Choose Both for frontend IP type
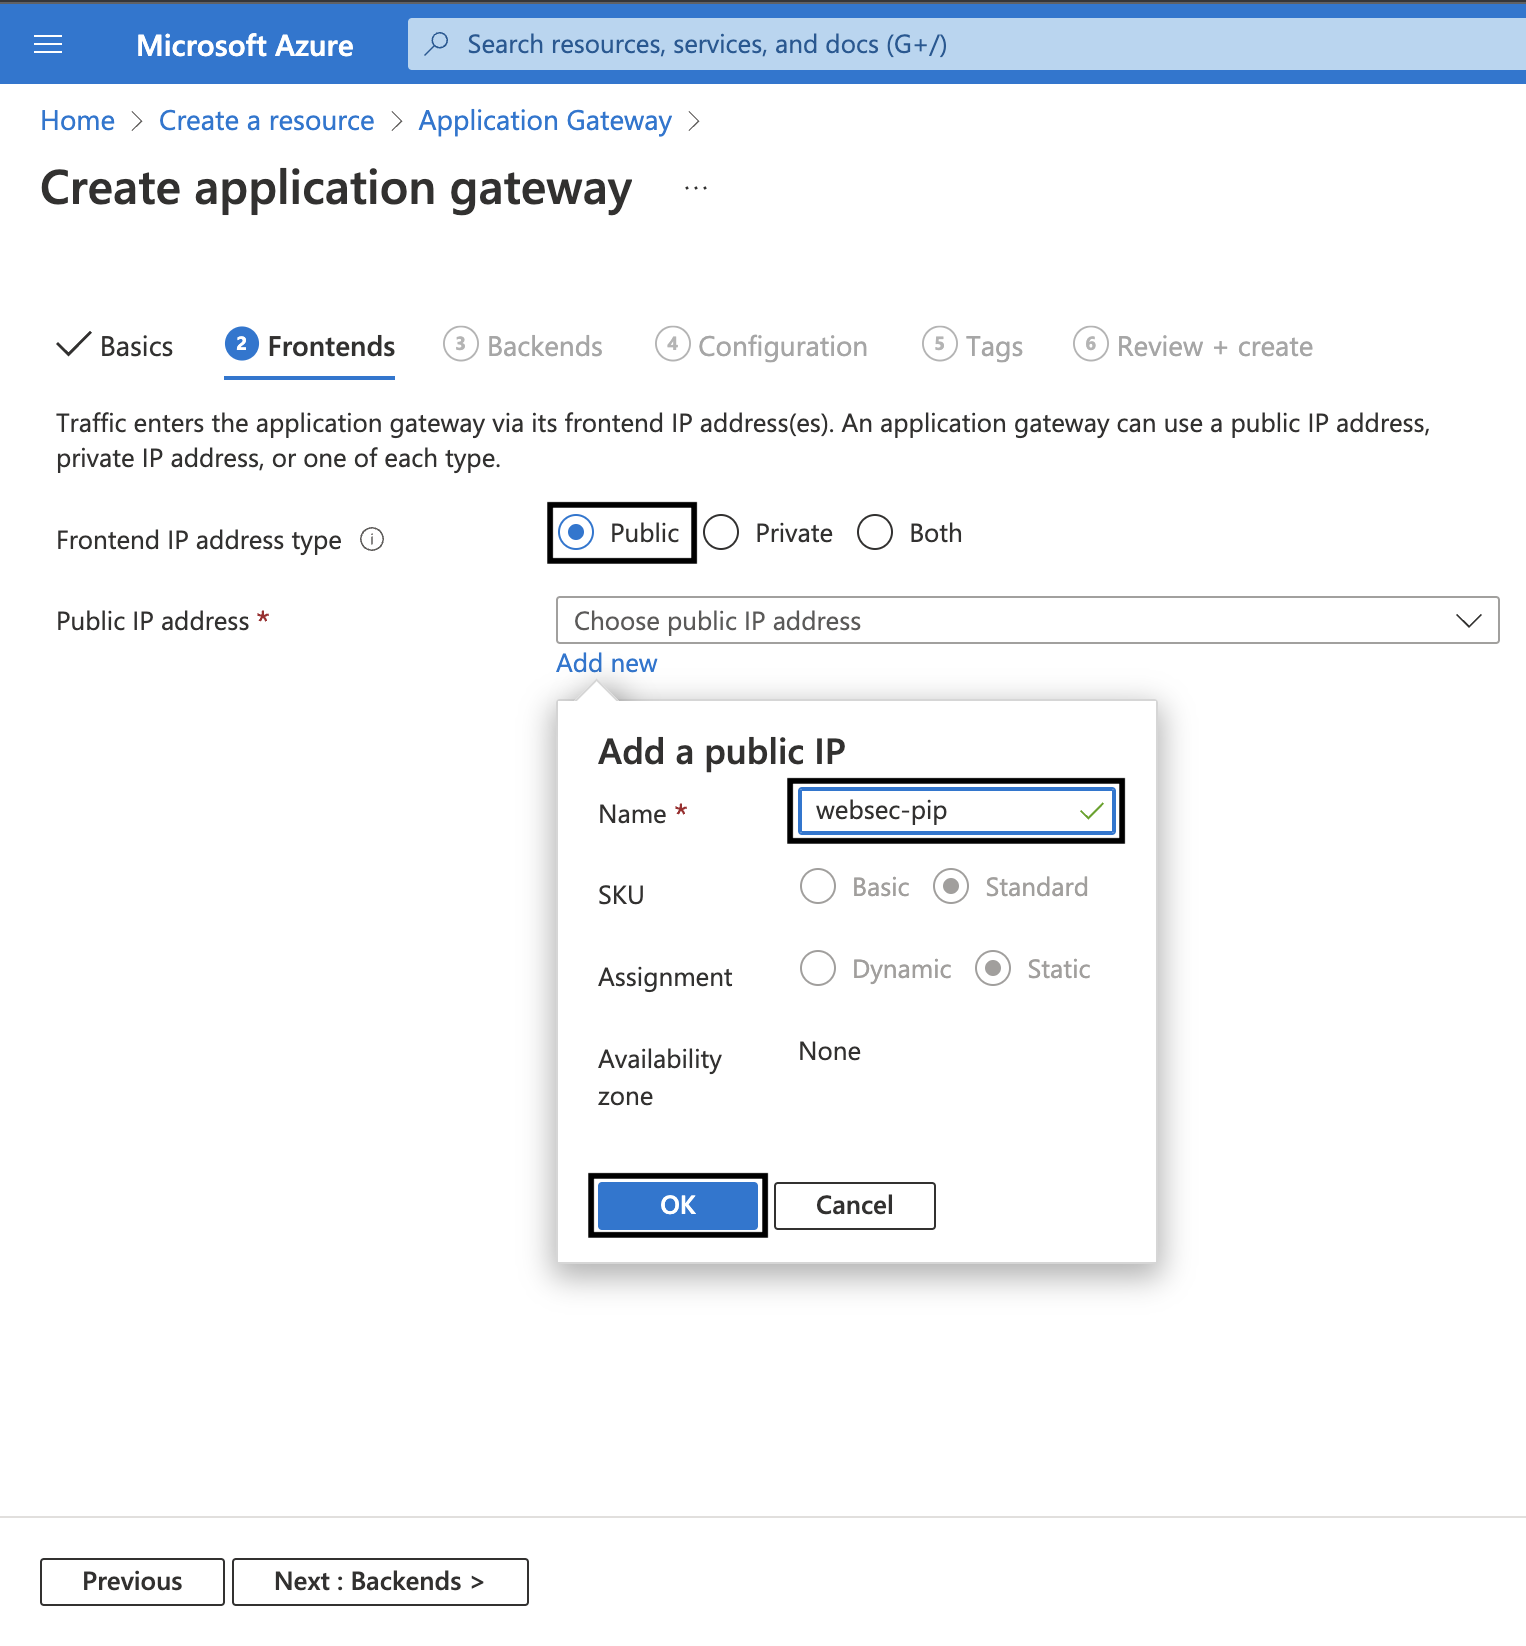Image resolution: width=1526 pixels, height=1646 pixels. [875, 533]
